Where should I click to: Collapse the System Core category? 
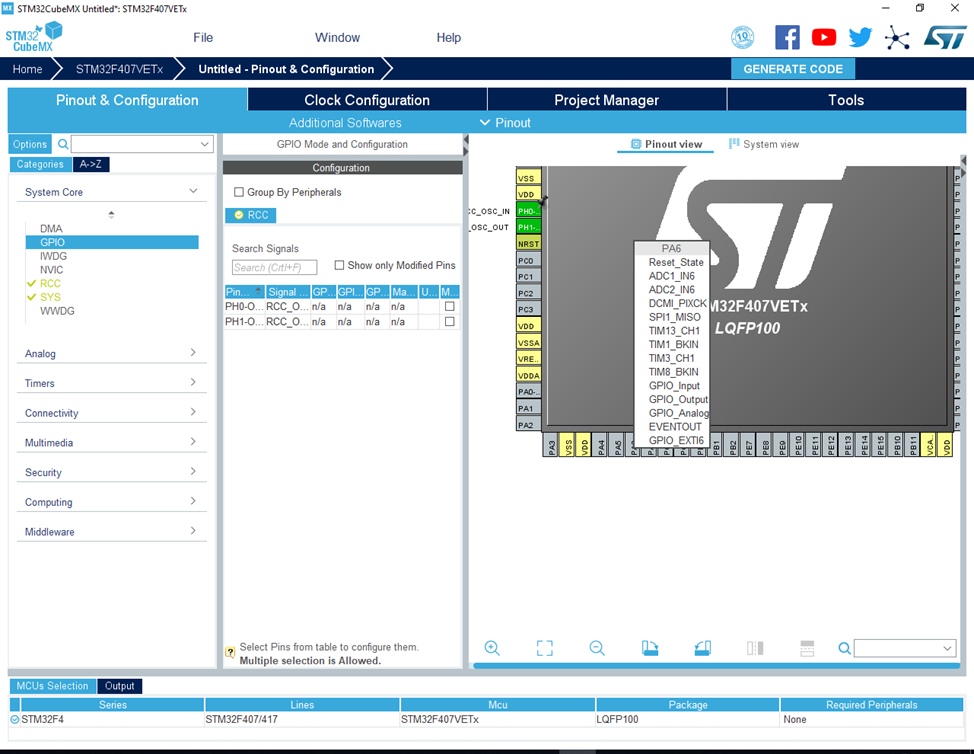(193, 191)
